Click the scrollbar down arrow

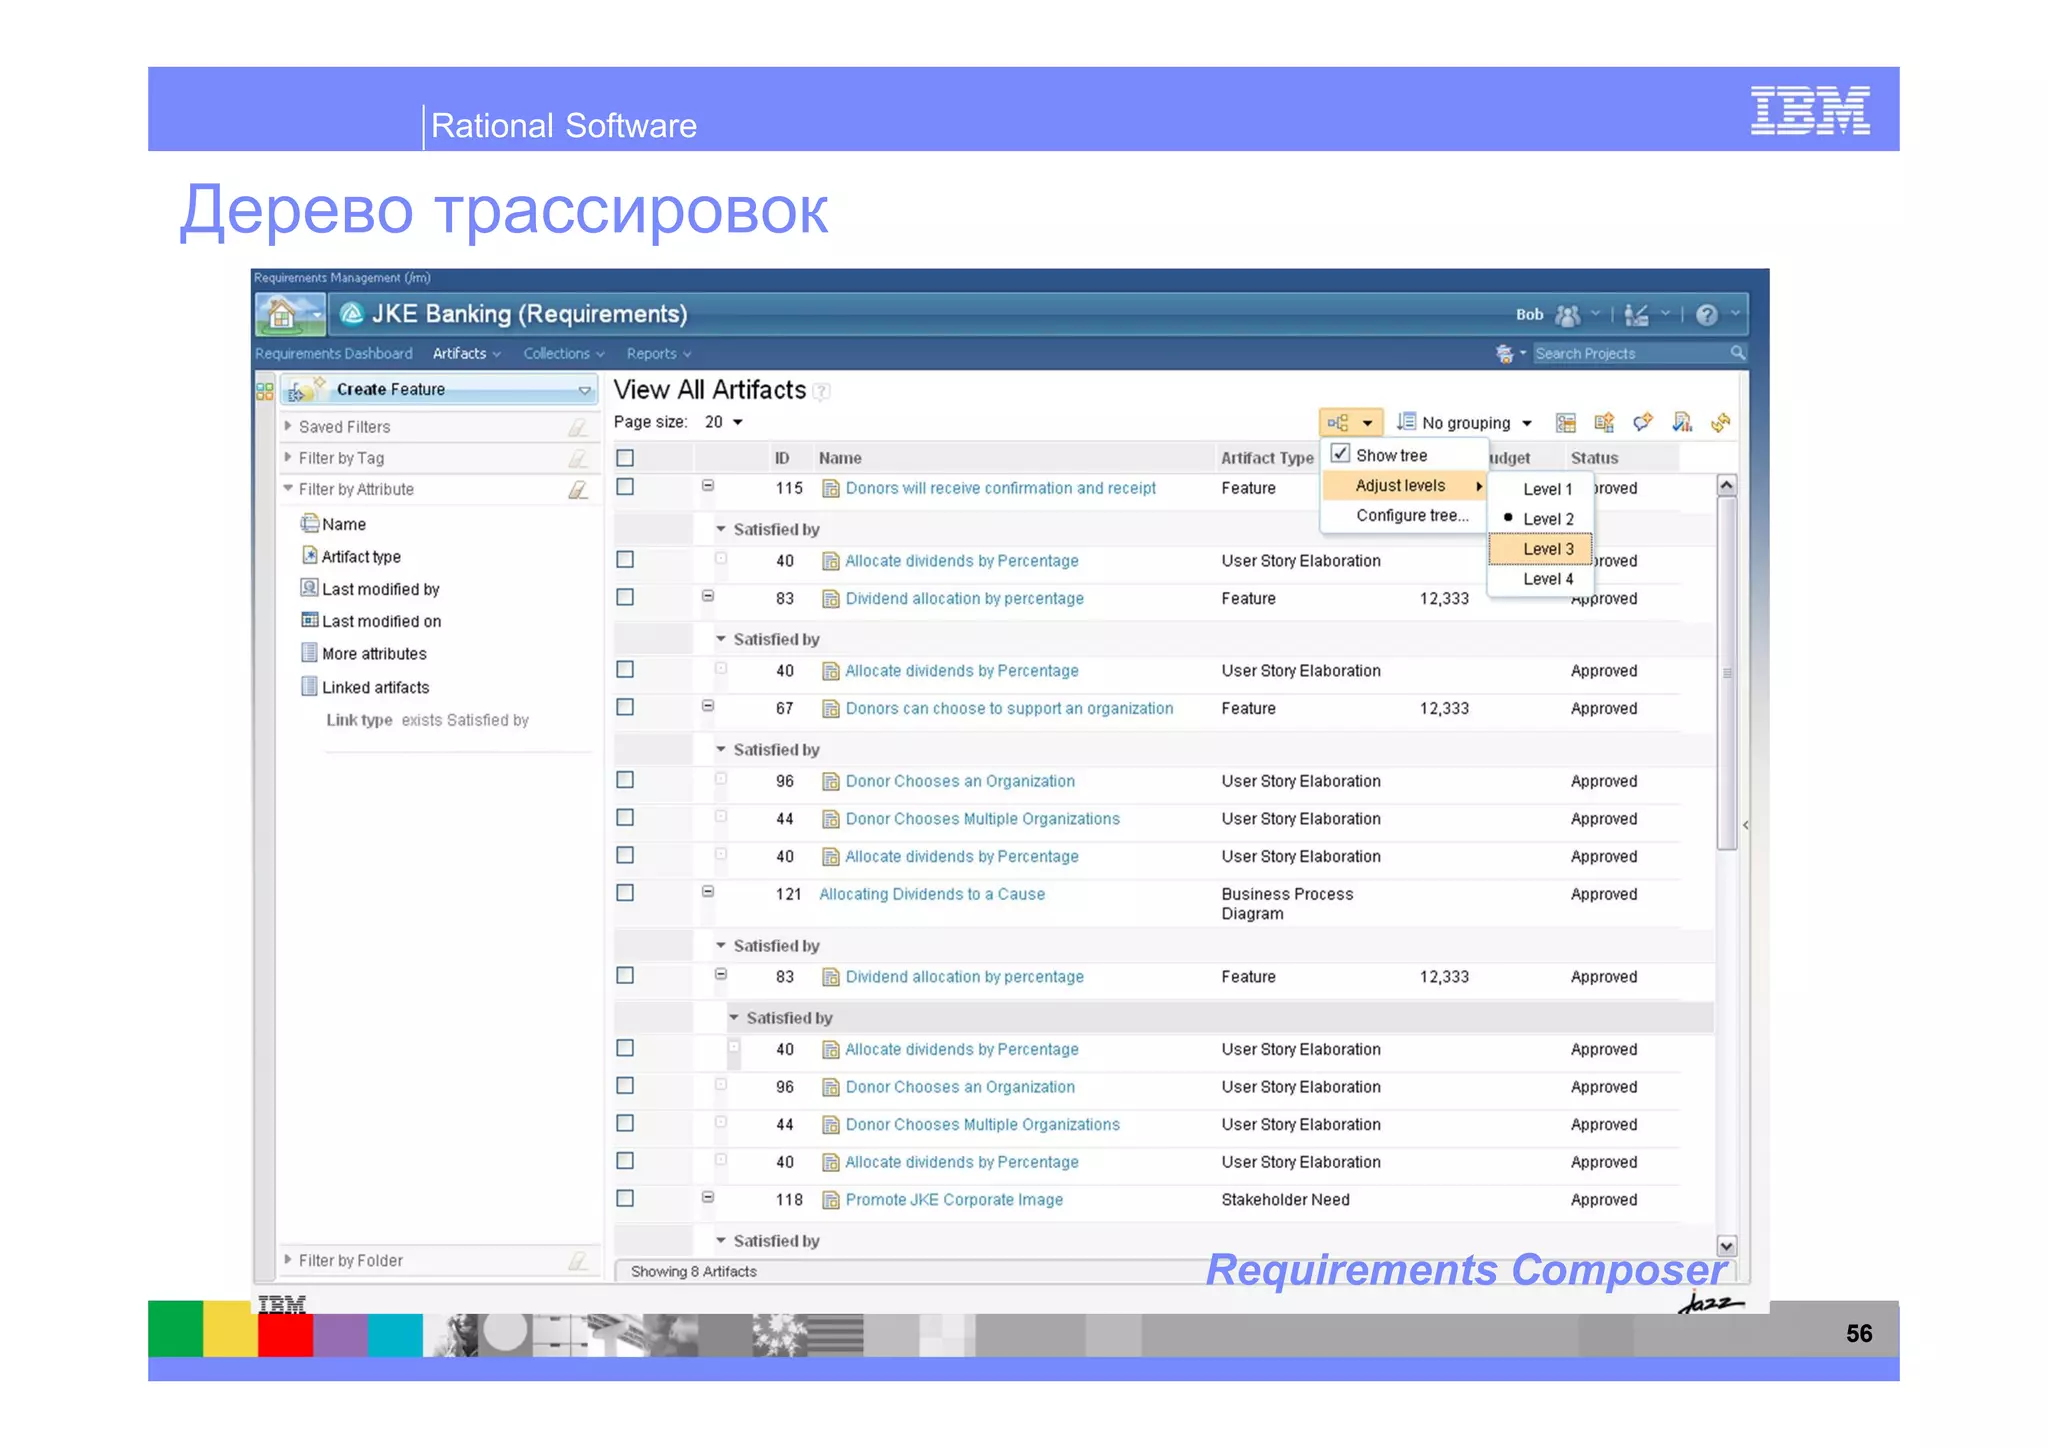pyautogui.click(x=1727, y=1246)
